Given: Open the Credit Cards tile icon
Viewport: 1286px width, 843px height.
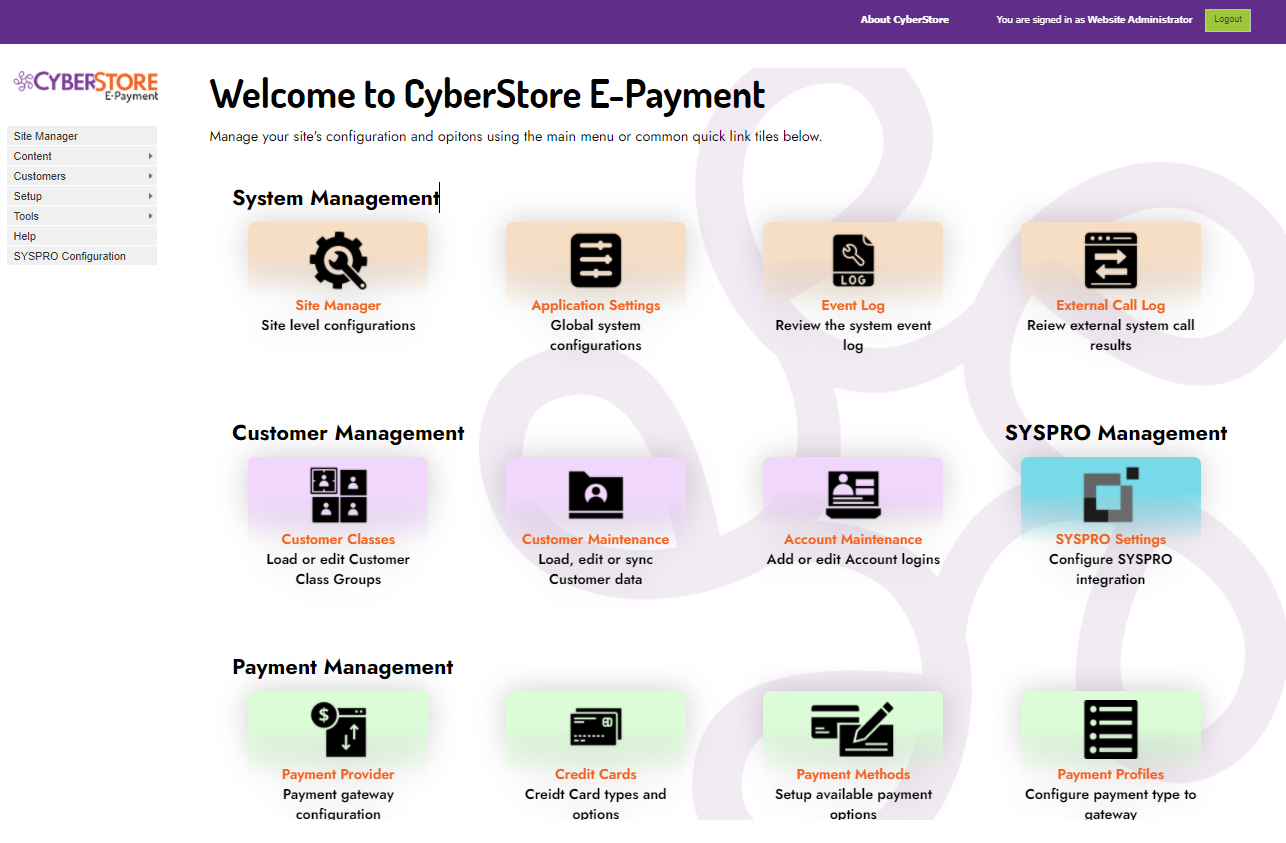Looking at the screenshot, I should 595,729.
